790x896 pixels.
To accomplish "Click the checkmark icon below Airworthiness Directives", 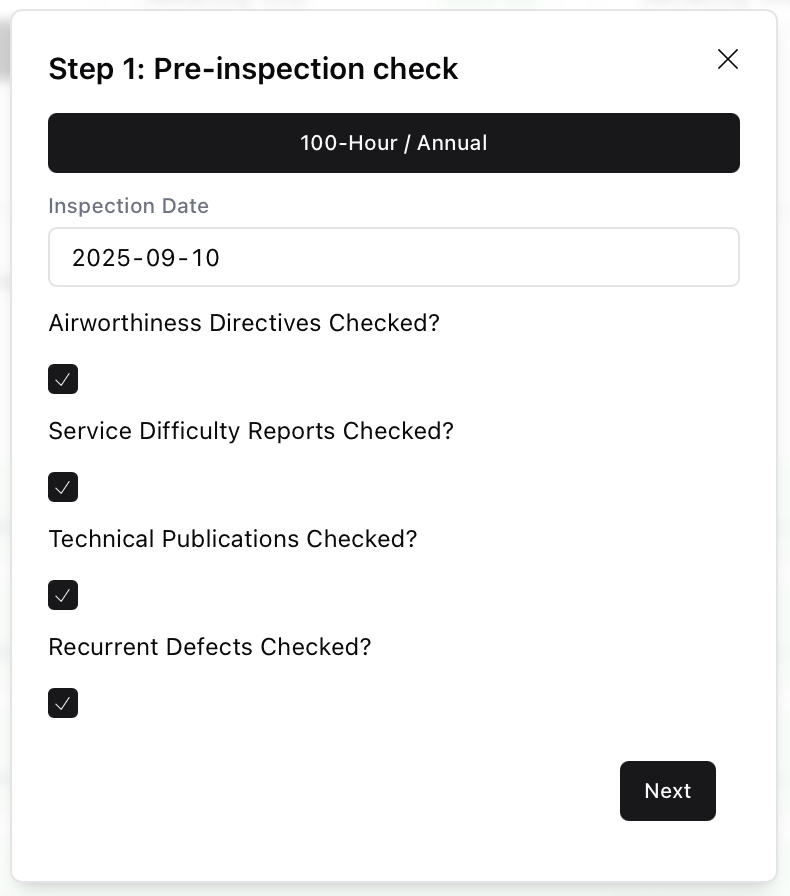I will [x=63, y=379].
